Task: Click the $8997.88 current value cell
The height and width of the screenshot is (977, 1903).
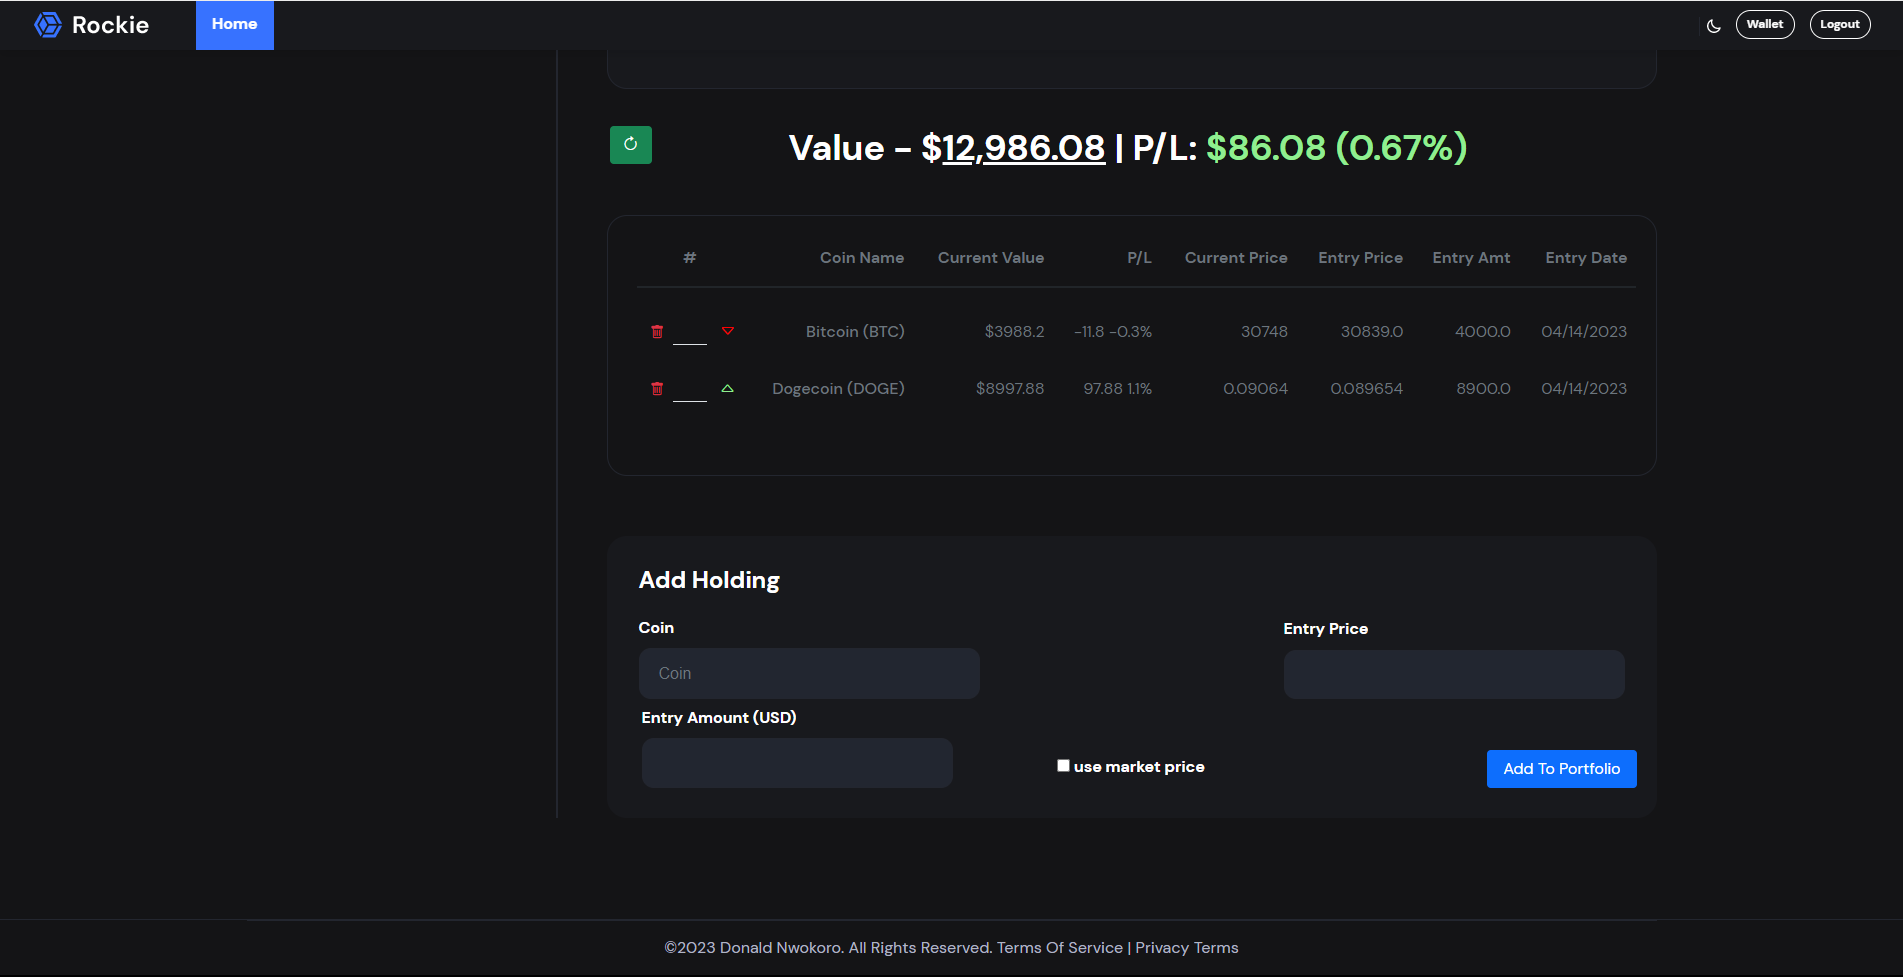Action: pyautogui.click(x=1010, y=389)
